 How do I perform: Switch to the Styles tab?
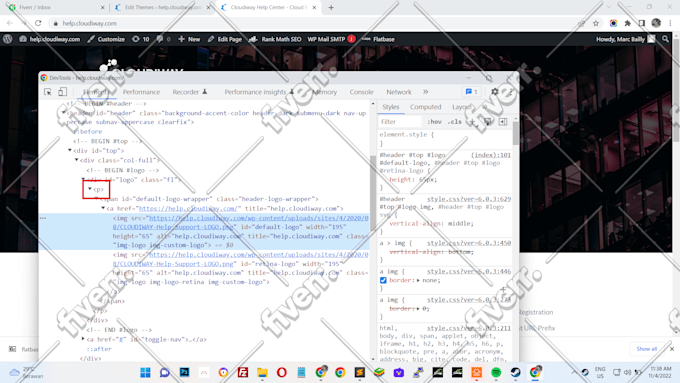[391, 107]
